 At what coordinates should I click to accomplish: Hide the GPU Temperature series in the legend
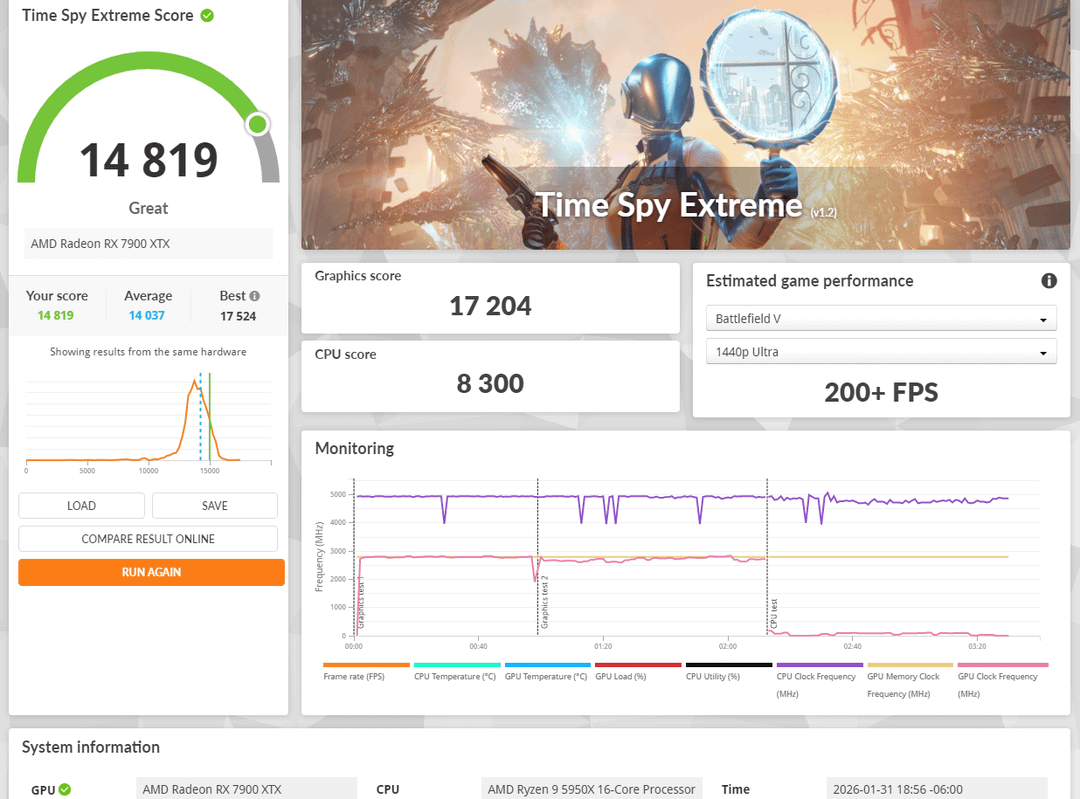[547, 676]
